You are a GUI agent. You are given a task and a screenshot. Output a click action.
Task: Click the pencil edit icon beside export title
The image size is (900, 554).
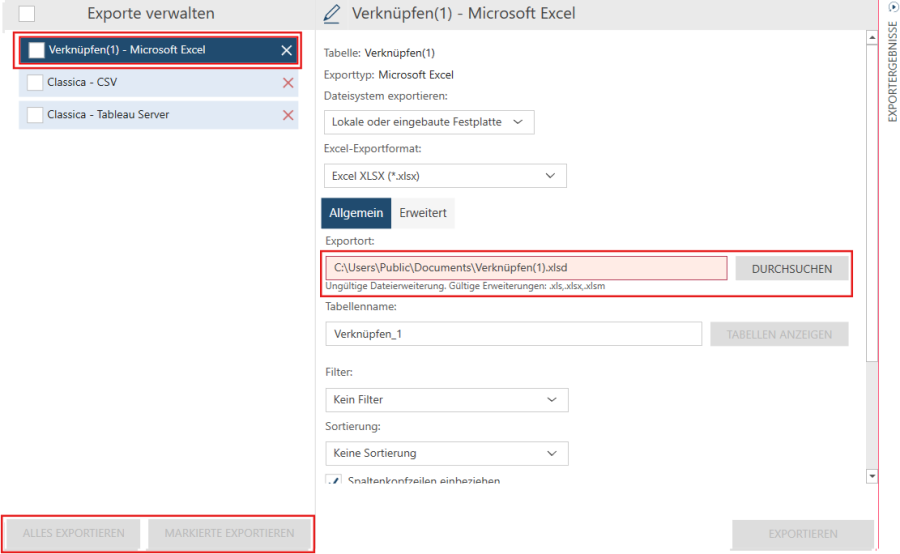333,14
